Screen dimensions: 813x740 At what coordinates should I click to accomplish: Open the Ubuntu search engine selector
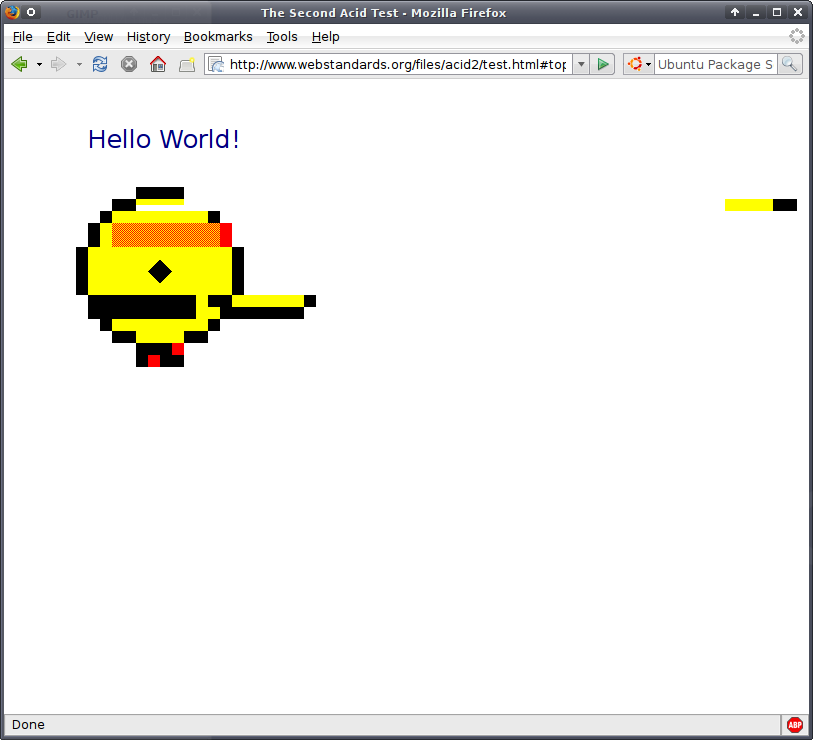[639, 64]
